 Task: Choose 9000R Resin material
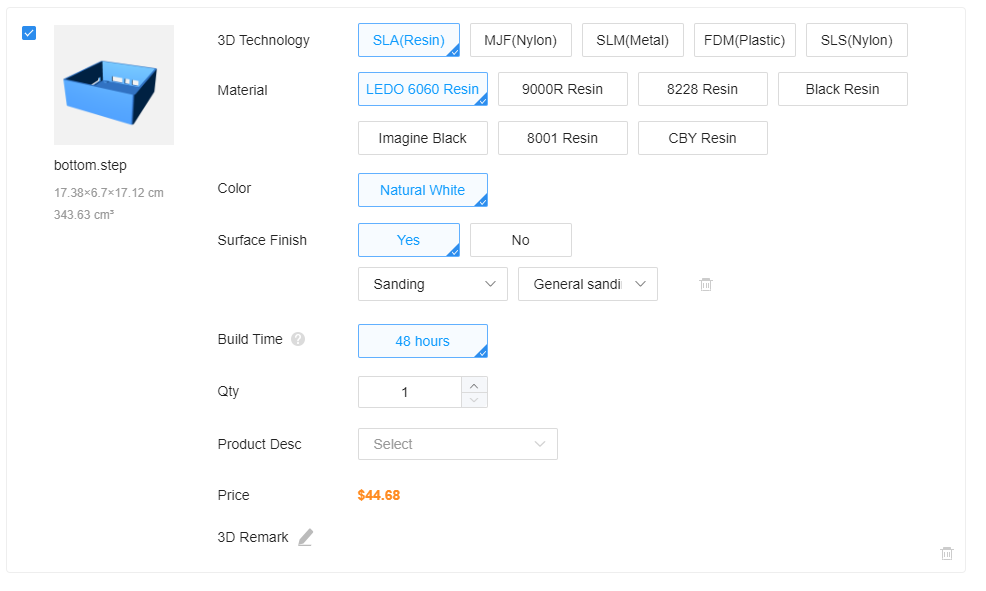(x=563, y=89)
